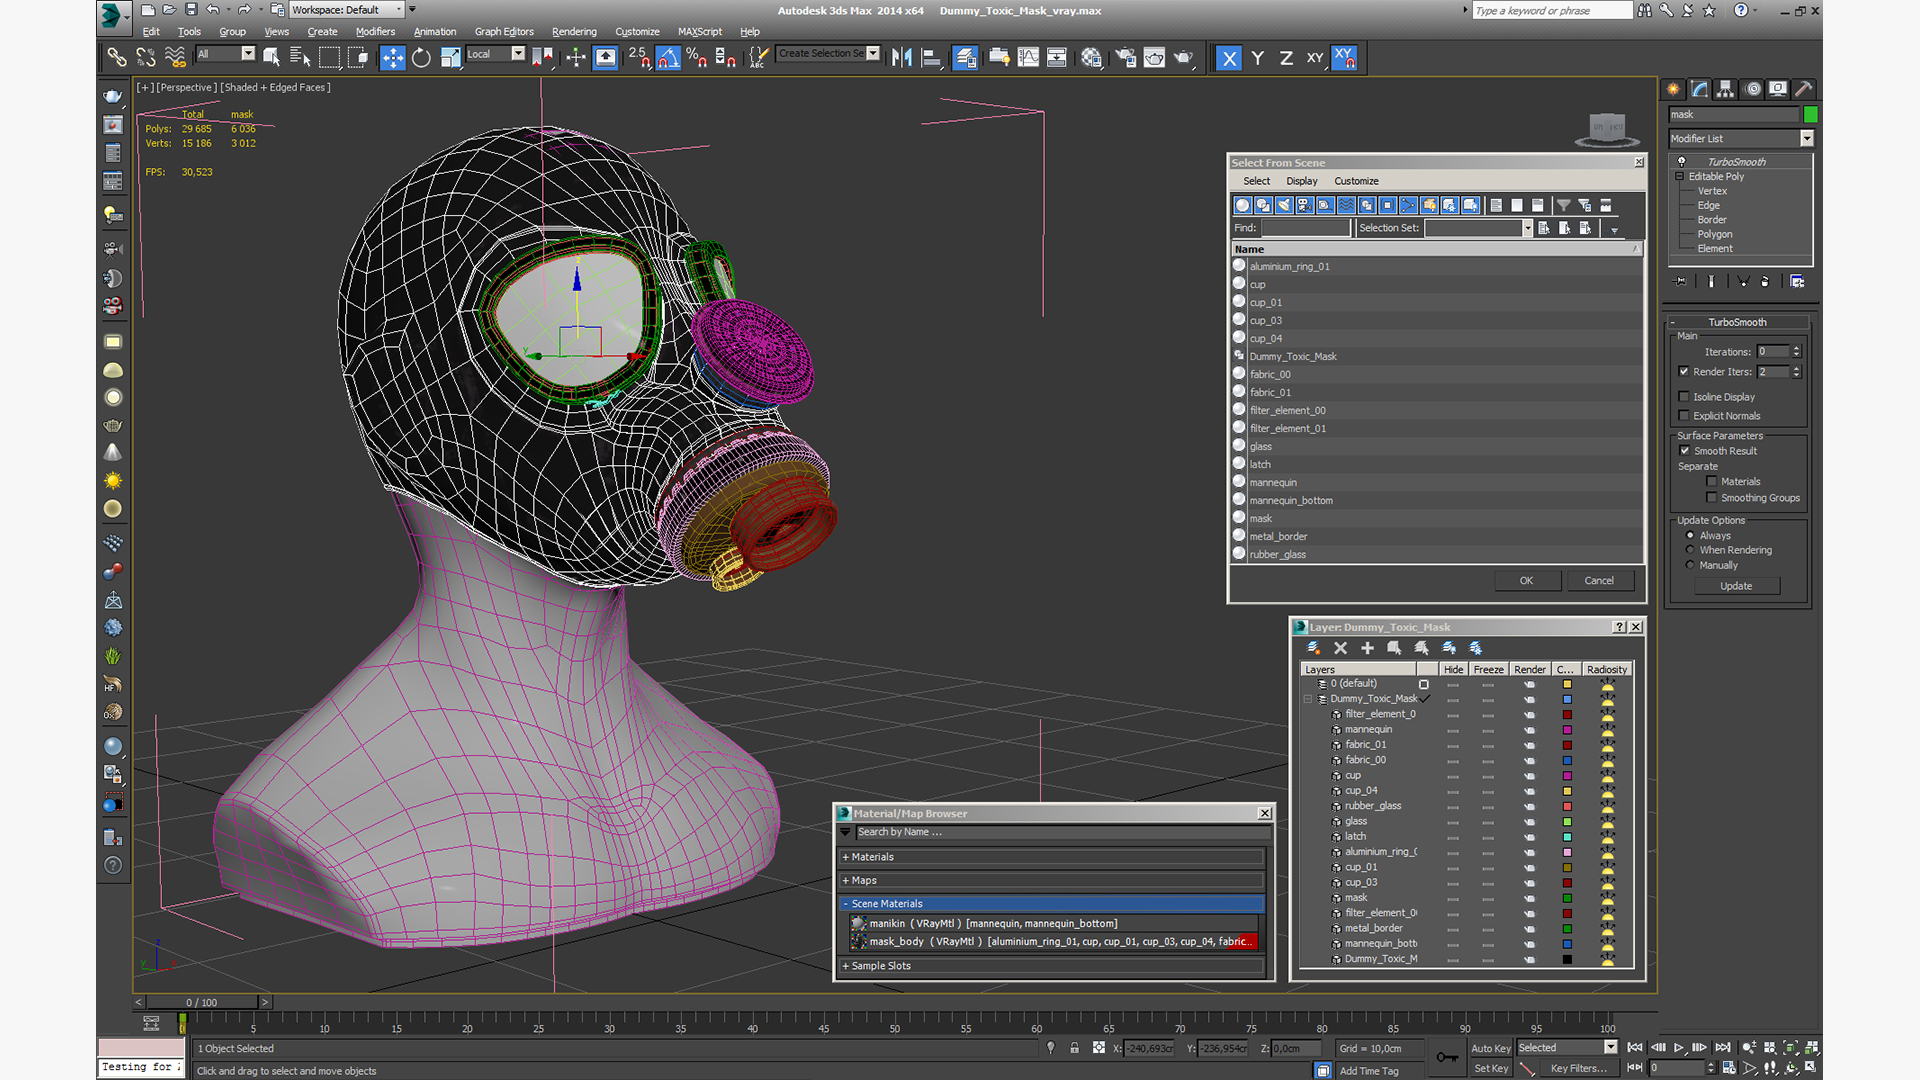This screenshot has width=1920, height=1080.
Task: Click the 0 (default) layer color swatch
Action: tap(1567, 684)
